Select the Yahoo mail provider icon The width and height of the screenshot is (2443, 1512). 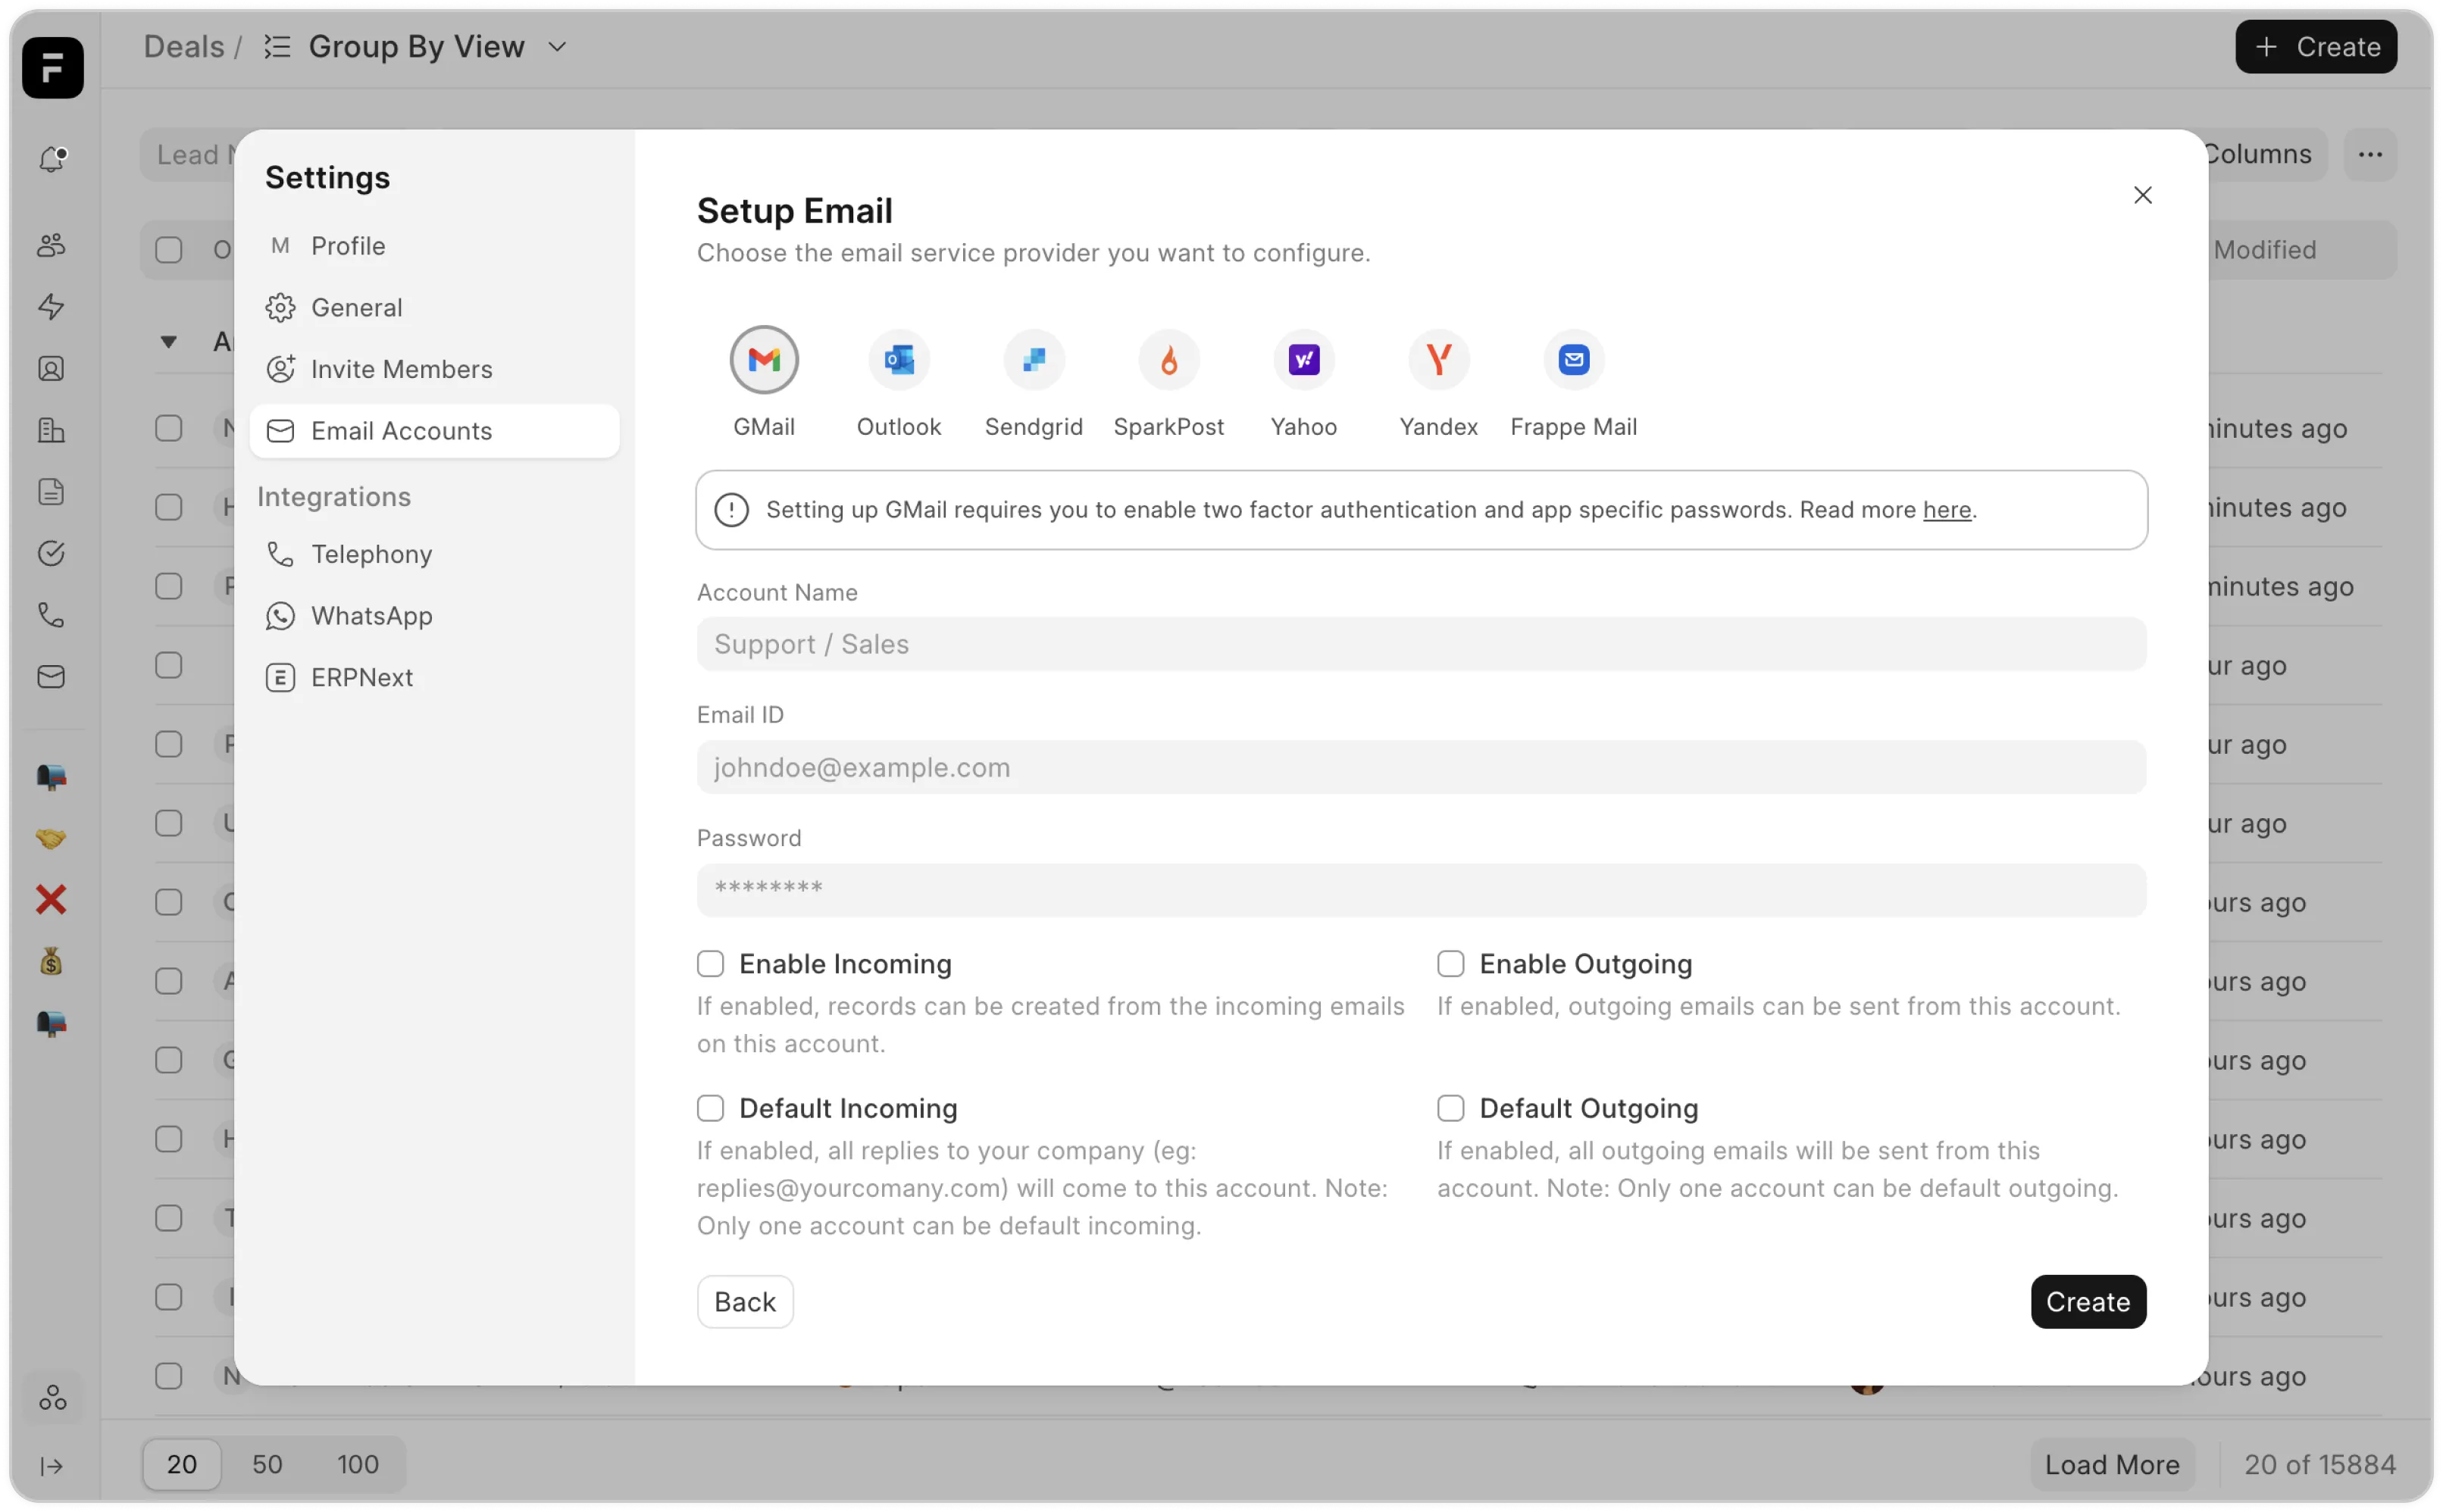point(1303,360)
